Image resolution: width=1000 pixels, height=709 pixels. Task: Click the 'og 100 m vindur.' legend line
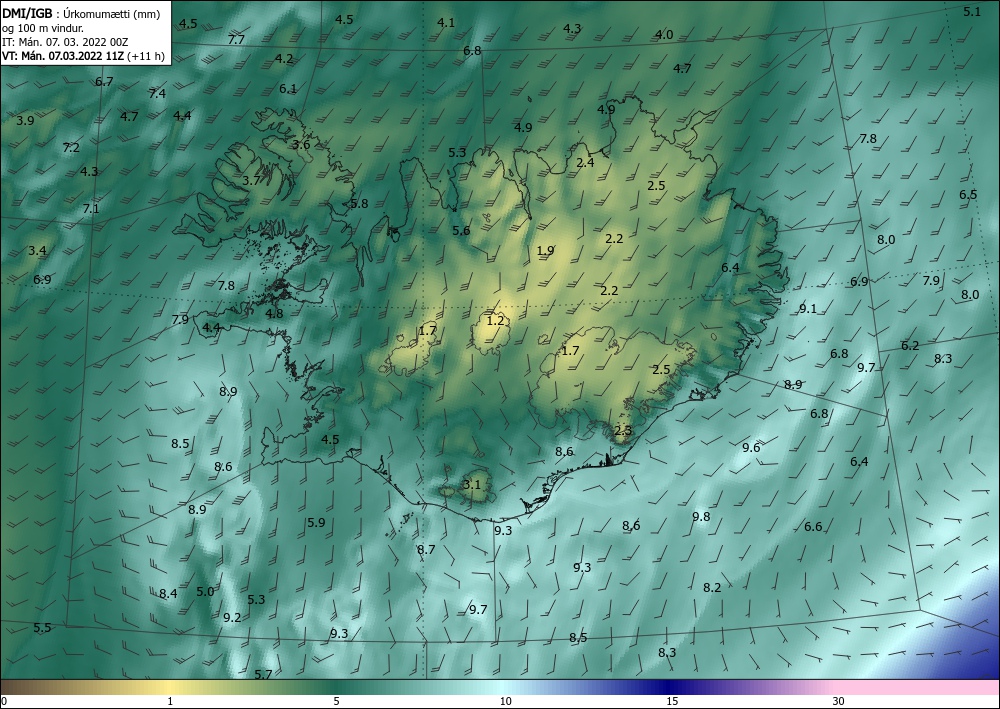(43, 28)
